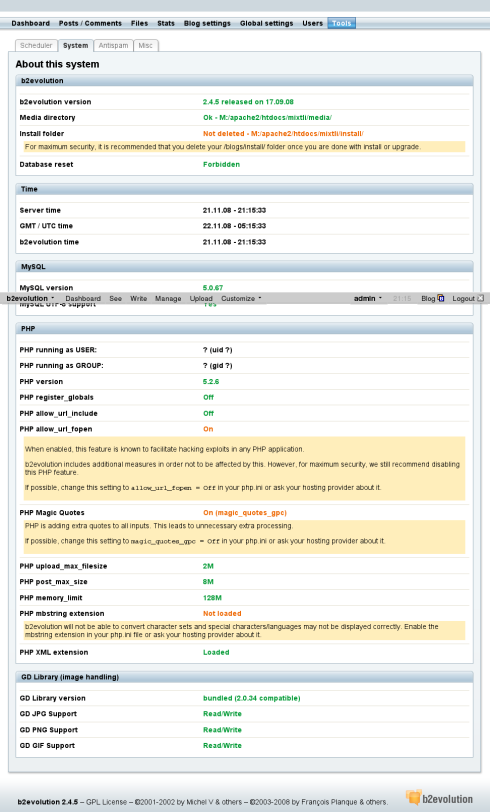Viewport: 490px width, 812px height.
Task: Click the 'bundled (2.0.34 compatible)' GD version value
Action: pos(252,698)
